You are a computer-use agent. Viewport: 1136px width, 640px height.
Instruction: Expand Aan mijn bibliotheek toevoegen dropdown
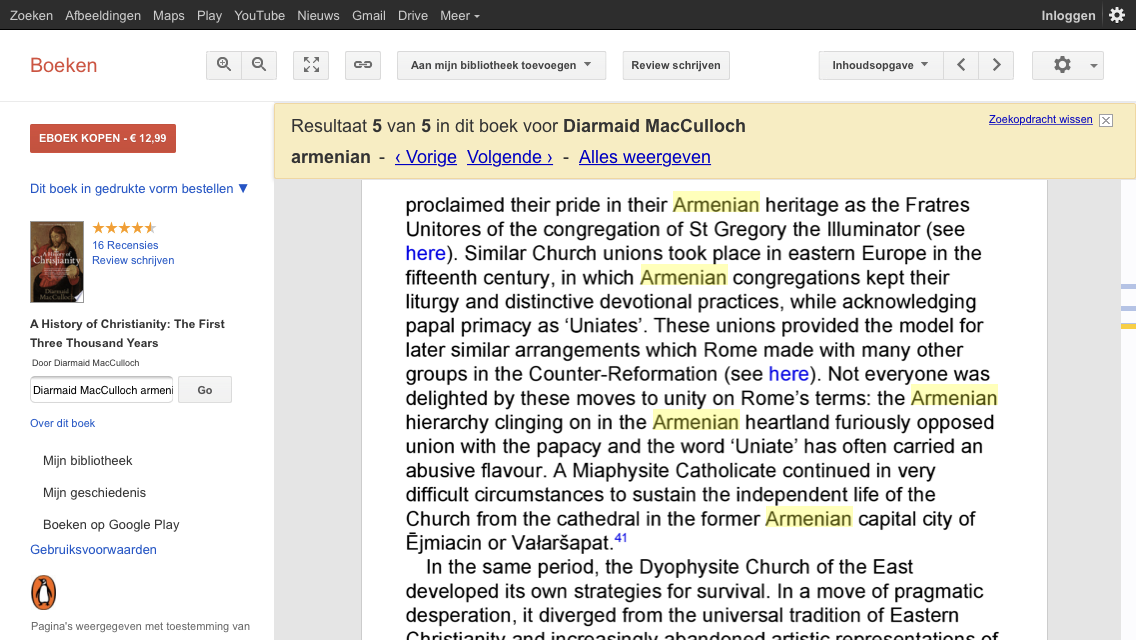[501, 65]
